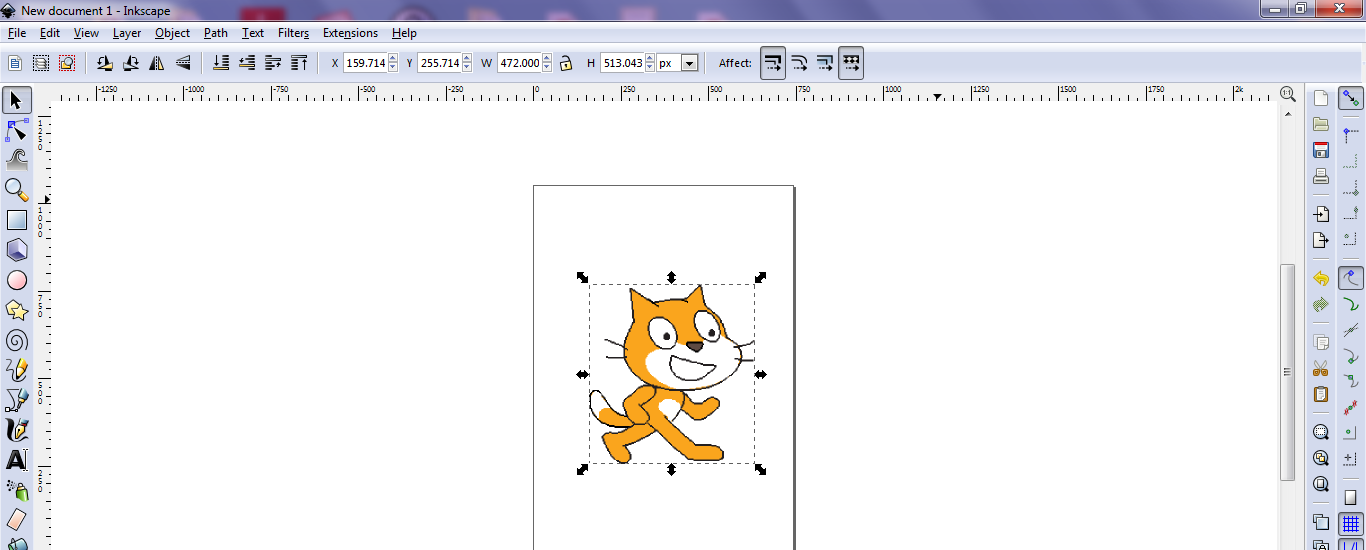The width and height of the screenshot is (1366, 550).
Task: Open the Path menu
Action: pyautogui.click(x=216, y=33)
